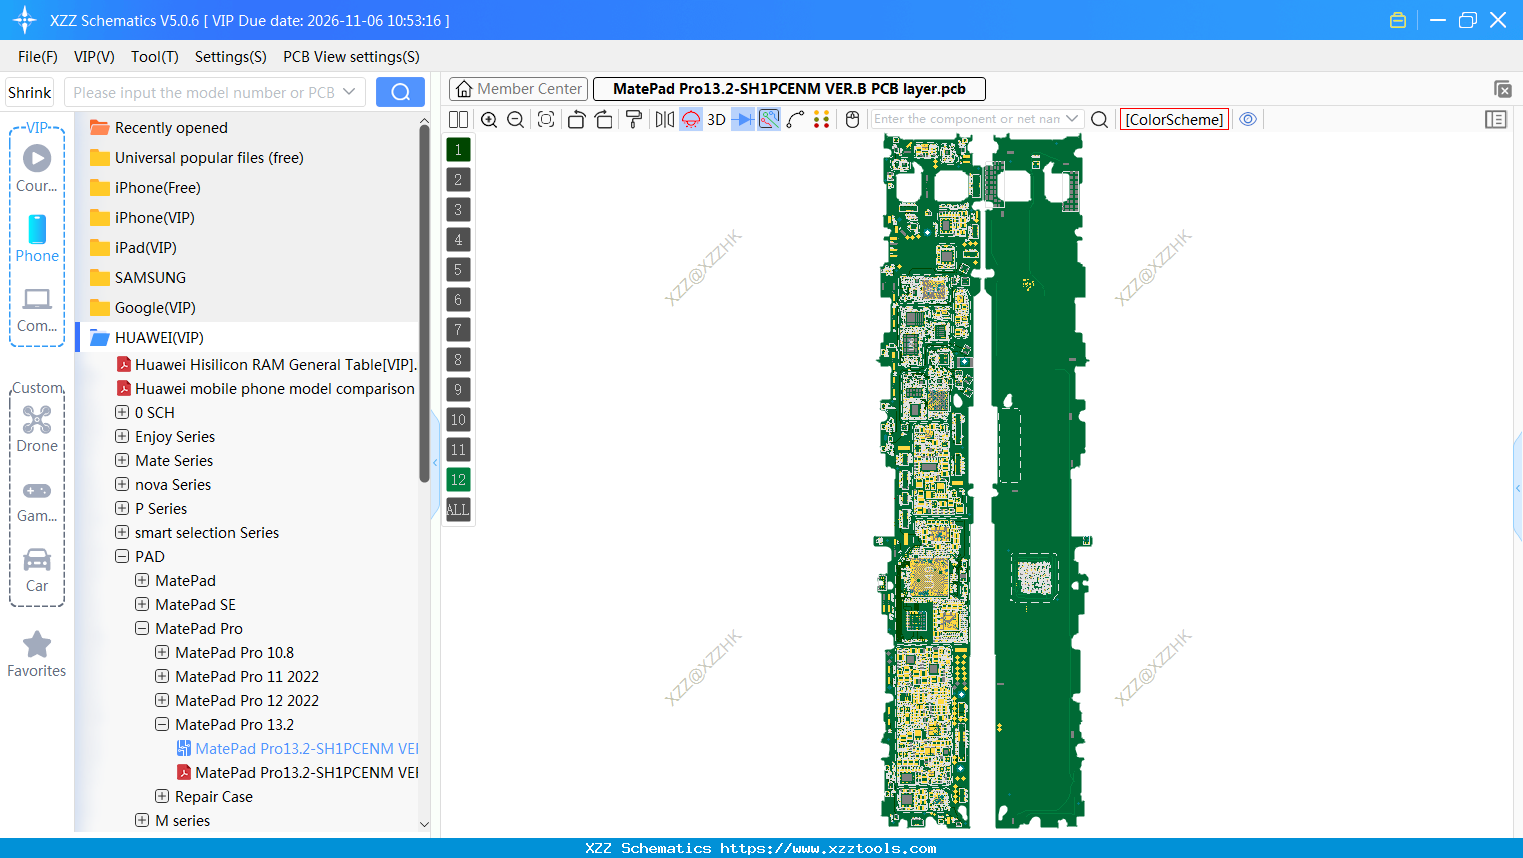Open the mirror flip tool
The width and height of the screenshot is (1523, 858).
[664, 119]
